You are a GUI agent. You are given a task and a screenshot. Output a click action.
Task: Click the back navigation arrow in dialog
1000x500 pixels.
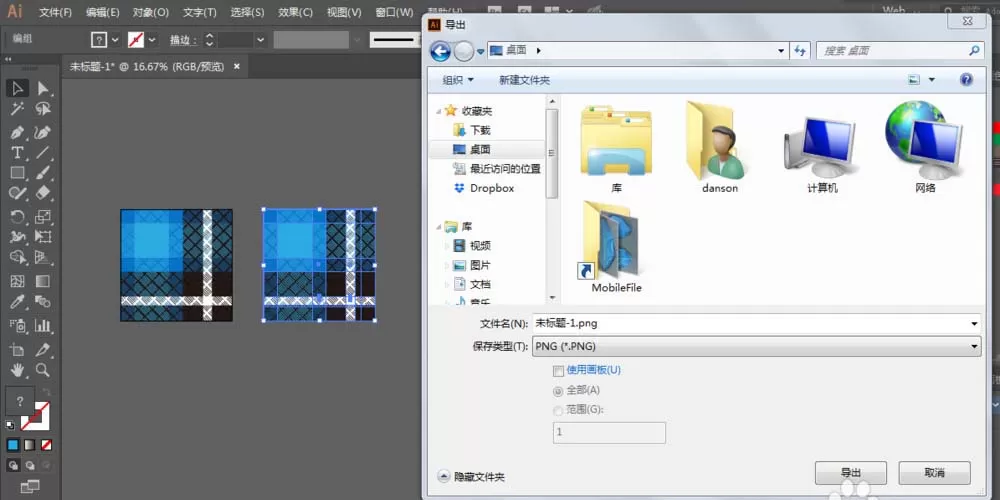click(x=440, y=50)
